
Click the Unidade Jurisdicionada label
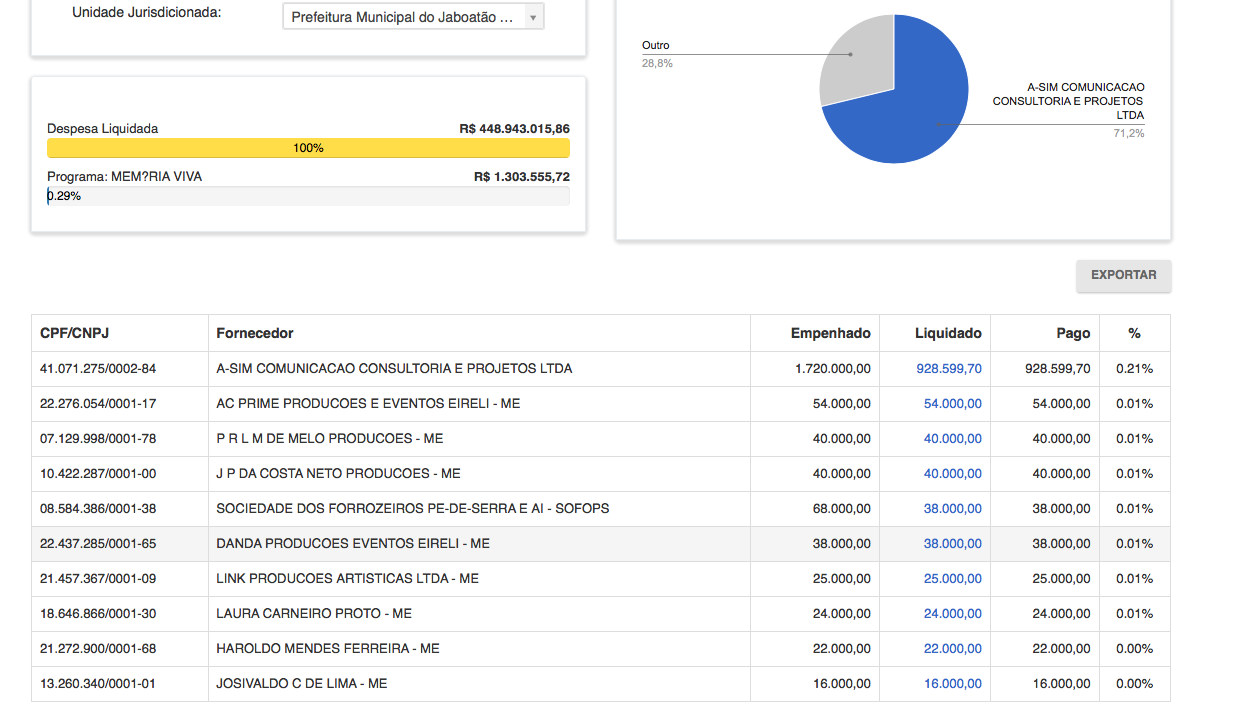tap(147, 13)
